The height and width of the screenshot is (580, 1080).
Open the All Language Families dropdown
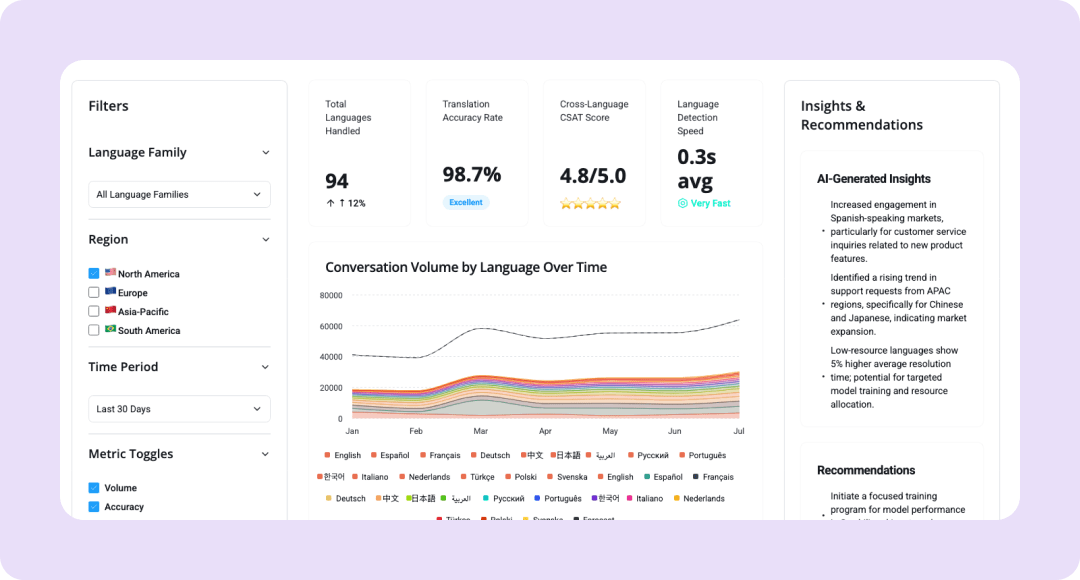pos(179,194)
